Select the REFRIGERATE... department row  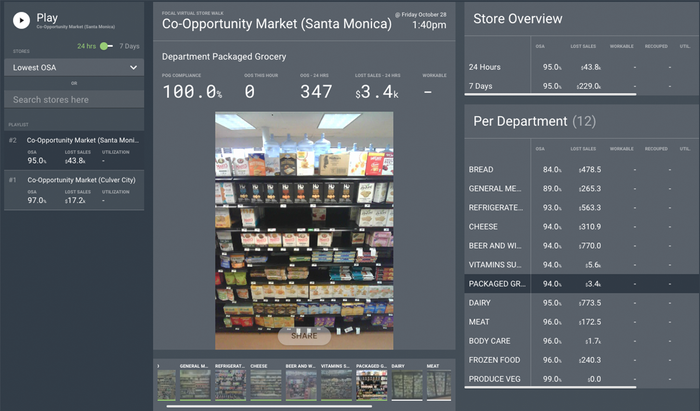582,208
